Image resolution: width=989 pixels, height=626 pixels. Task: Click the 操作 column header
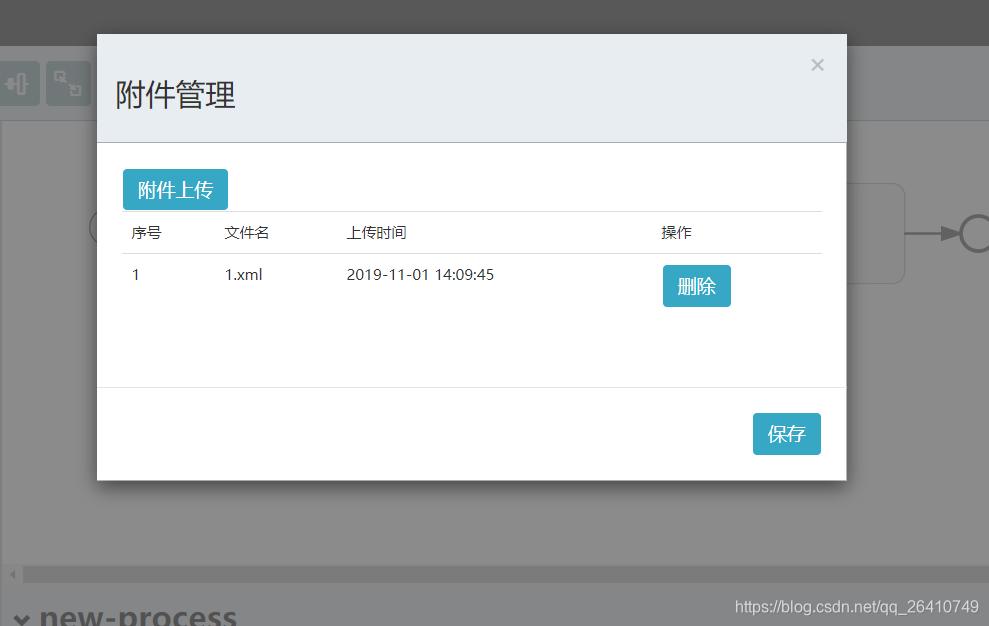coord(676,233)
